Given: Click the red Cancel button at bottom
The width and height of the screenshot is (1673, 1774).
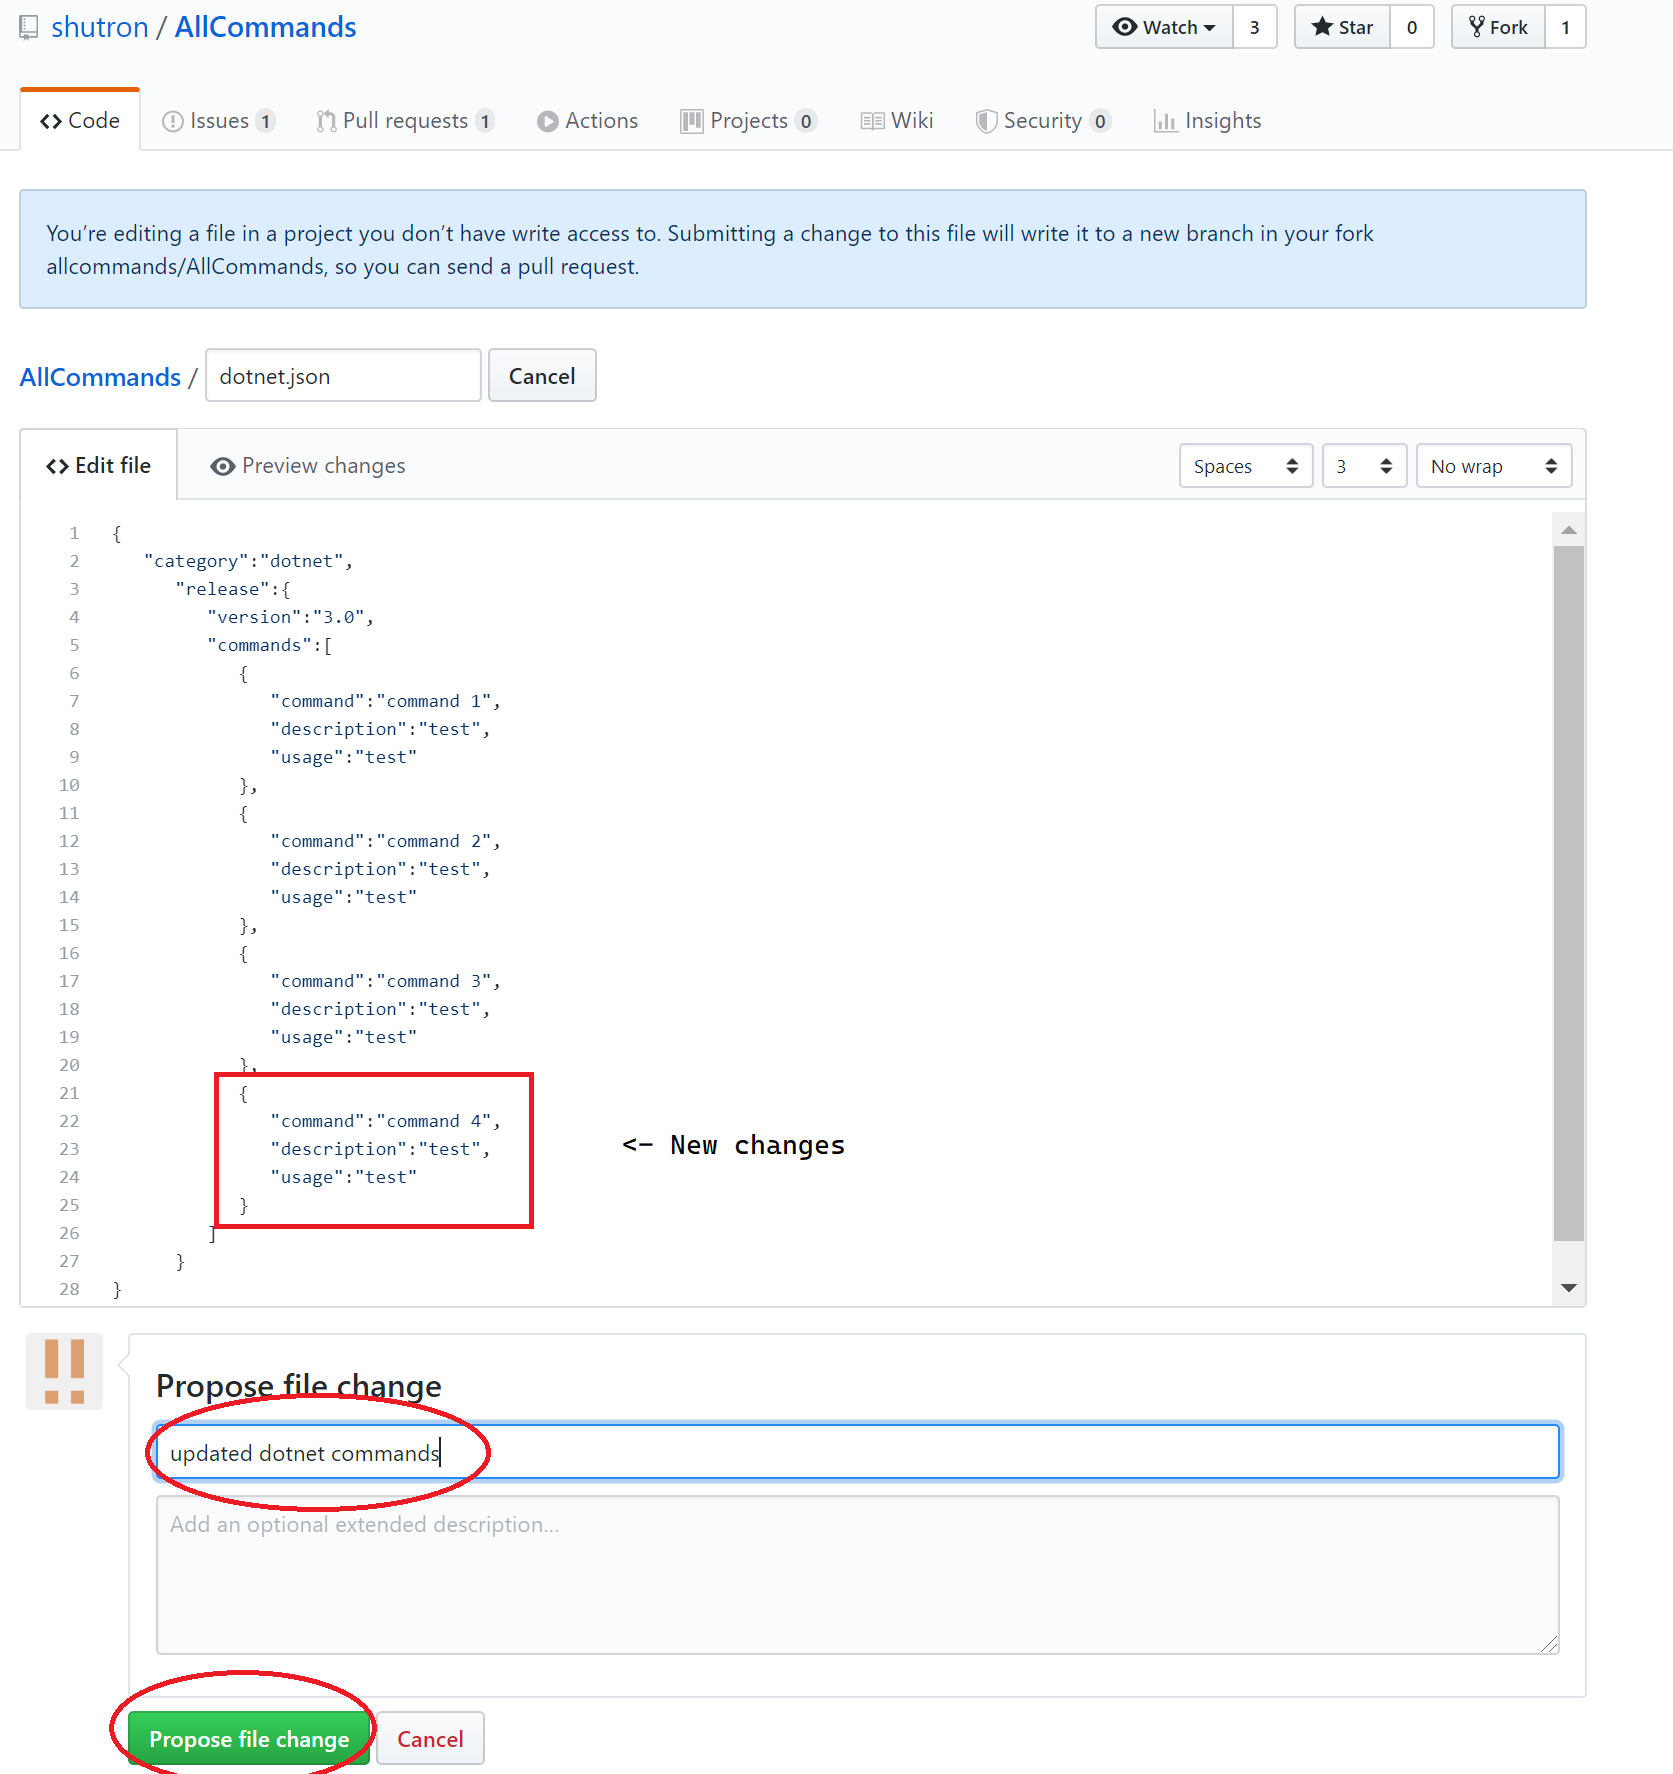Looking at the screenshot, I should [x=430, y=1739].
